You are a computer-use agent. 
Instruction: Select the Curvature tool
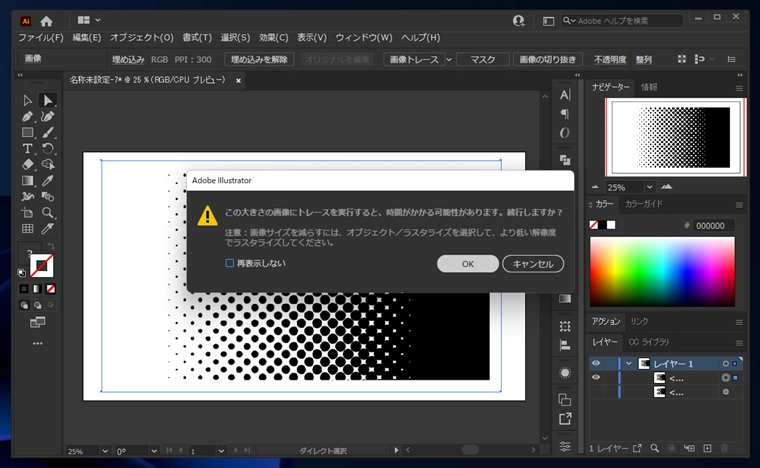[48, 116]
